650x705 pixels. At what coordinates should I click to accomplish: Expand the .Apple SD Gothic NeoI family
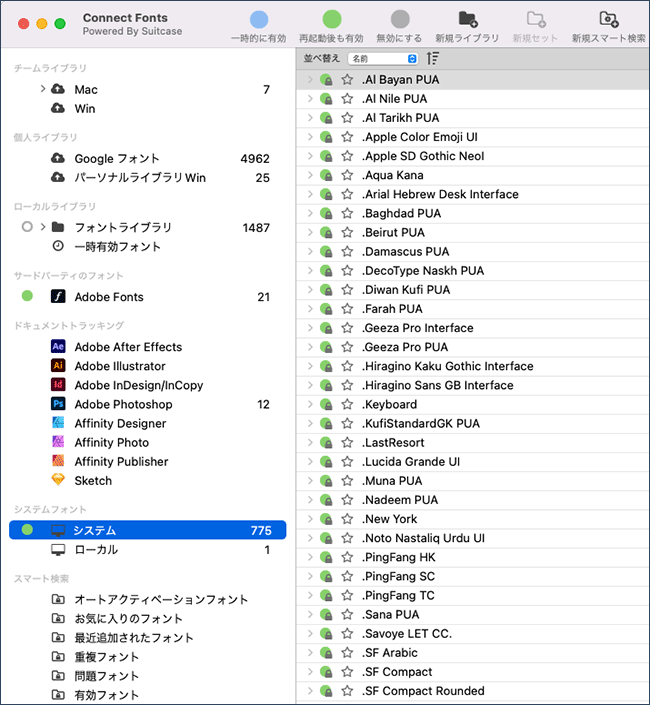pos(310,156)
